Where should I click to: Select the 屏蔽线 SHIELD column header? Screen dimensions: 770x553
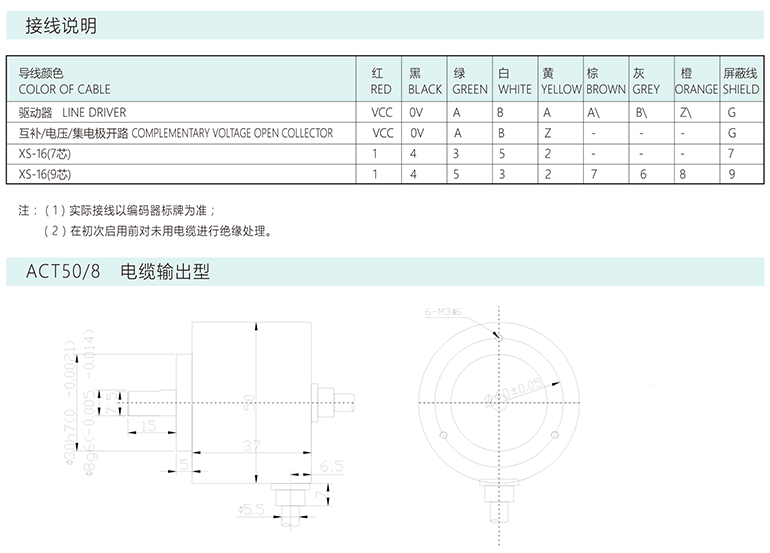point(741,81)
